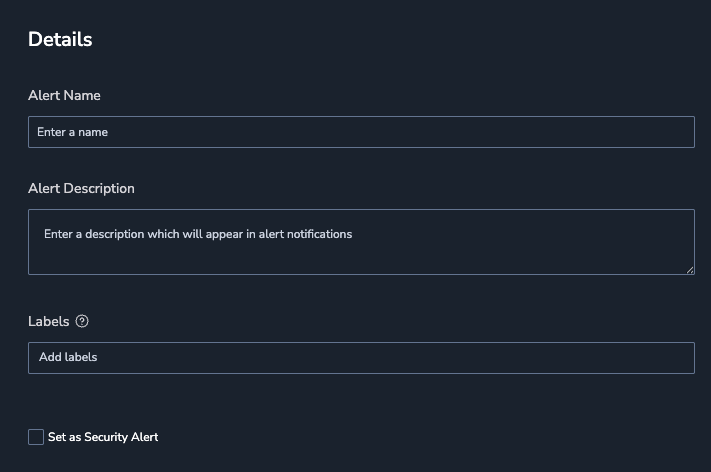This screenshot has width=711, height=472.
Task: Click the Alert Name field label
Action: [x=64, y=95]
